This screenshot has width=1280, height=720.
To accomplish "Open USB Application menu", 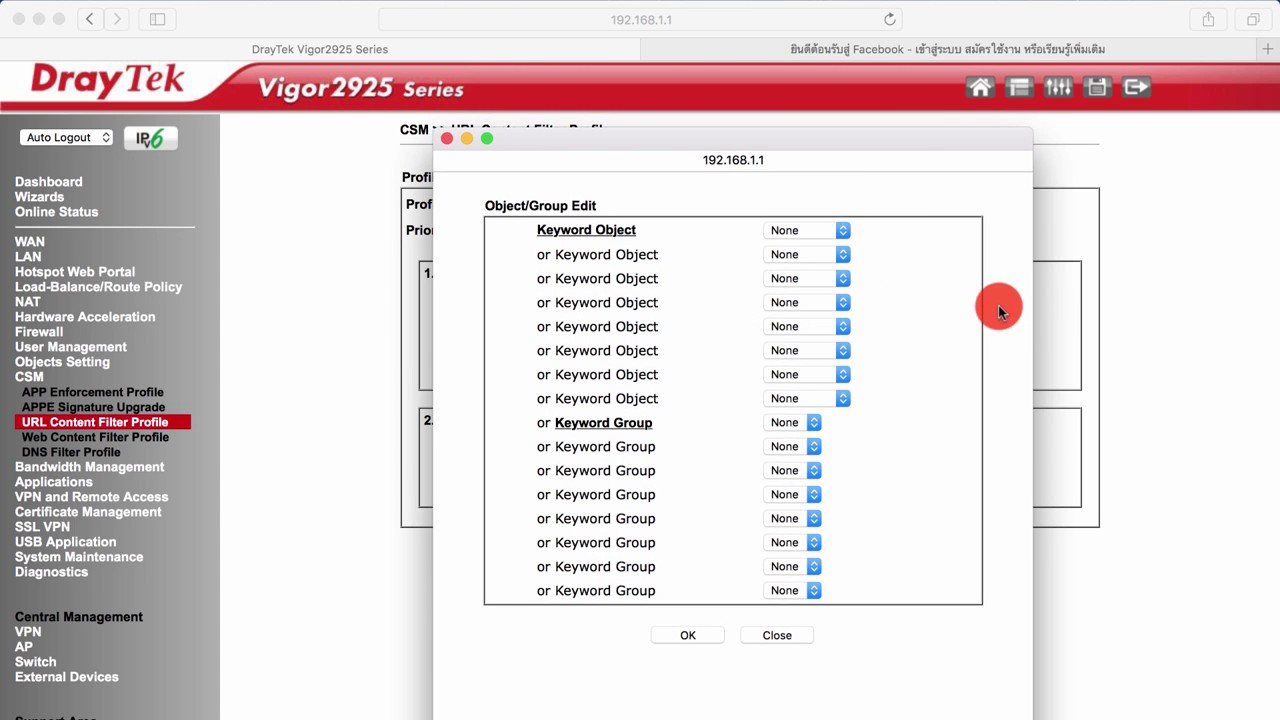I will [x=66, y=542].
